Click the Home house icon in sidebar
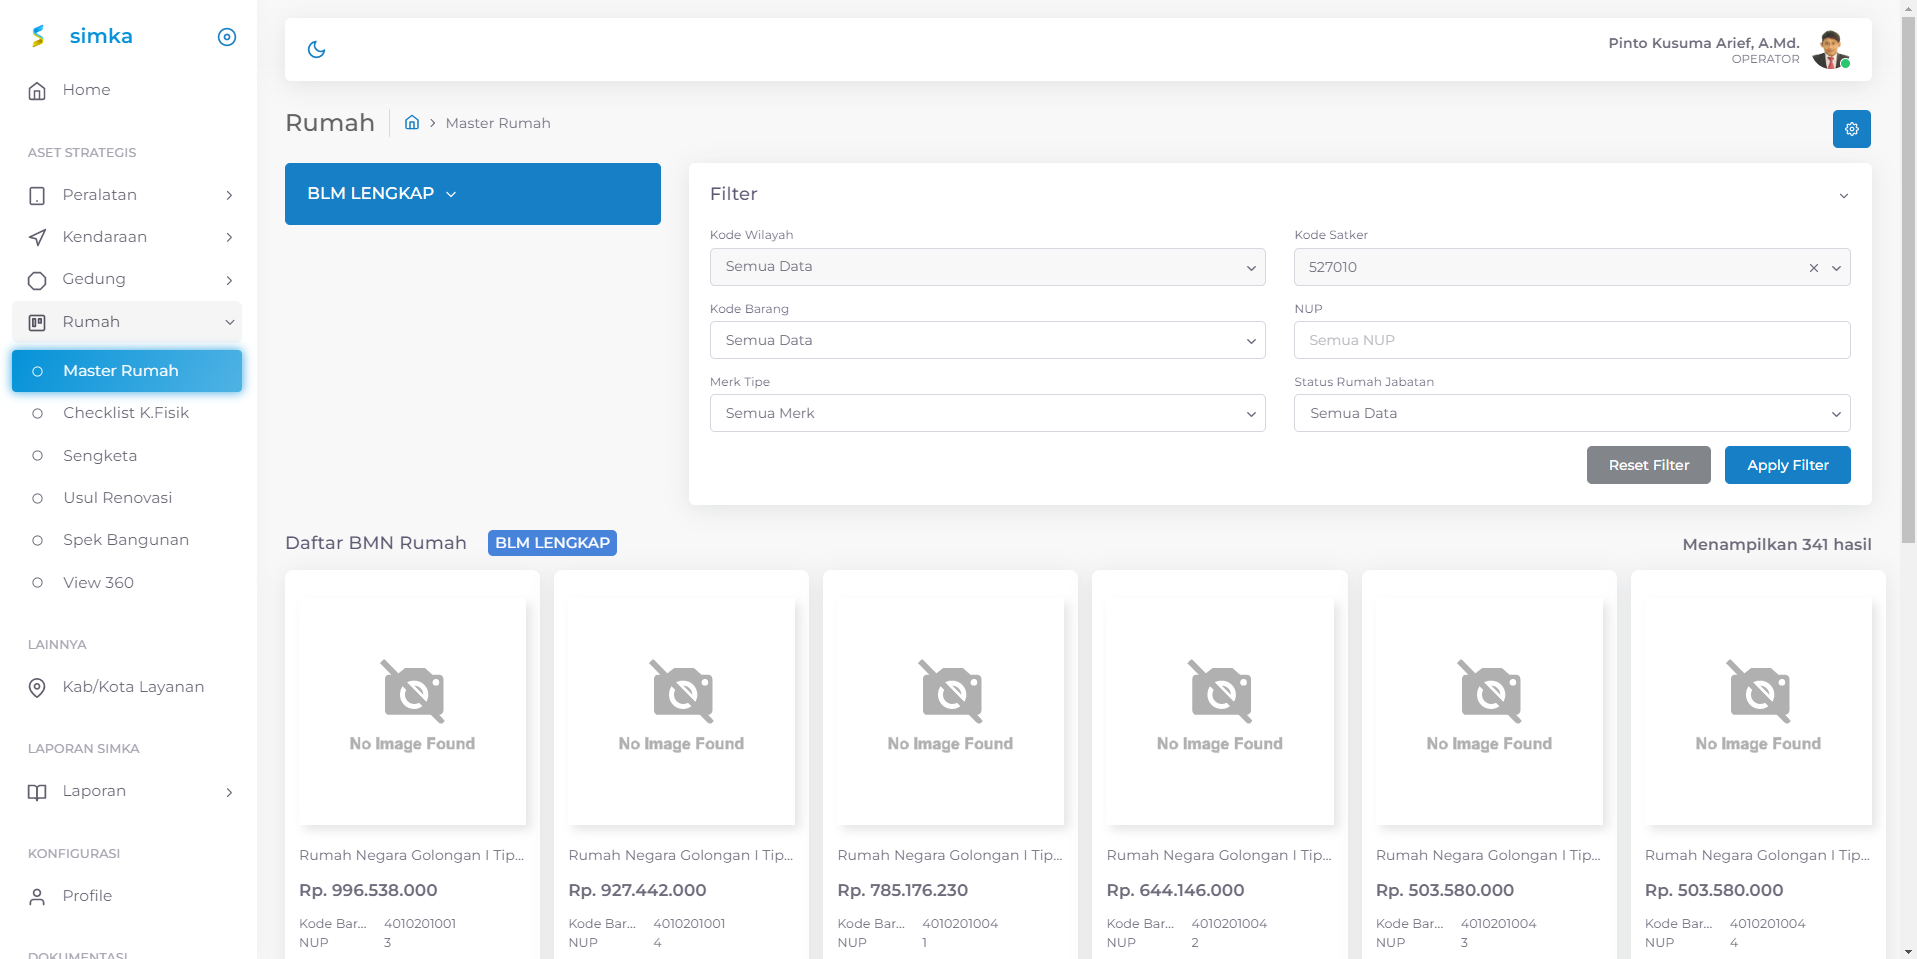 tap(37, 91)
